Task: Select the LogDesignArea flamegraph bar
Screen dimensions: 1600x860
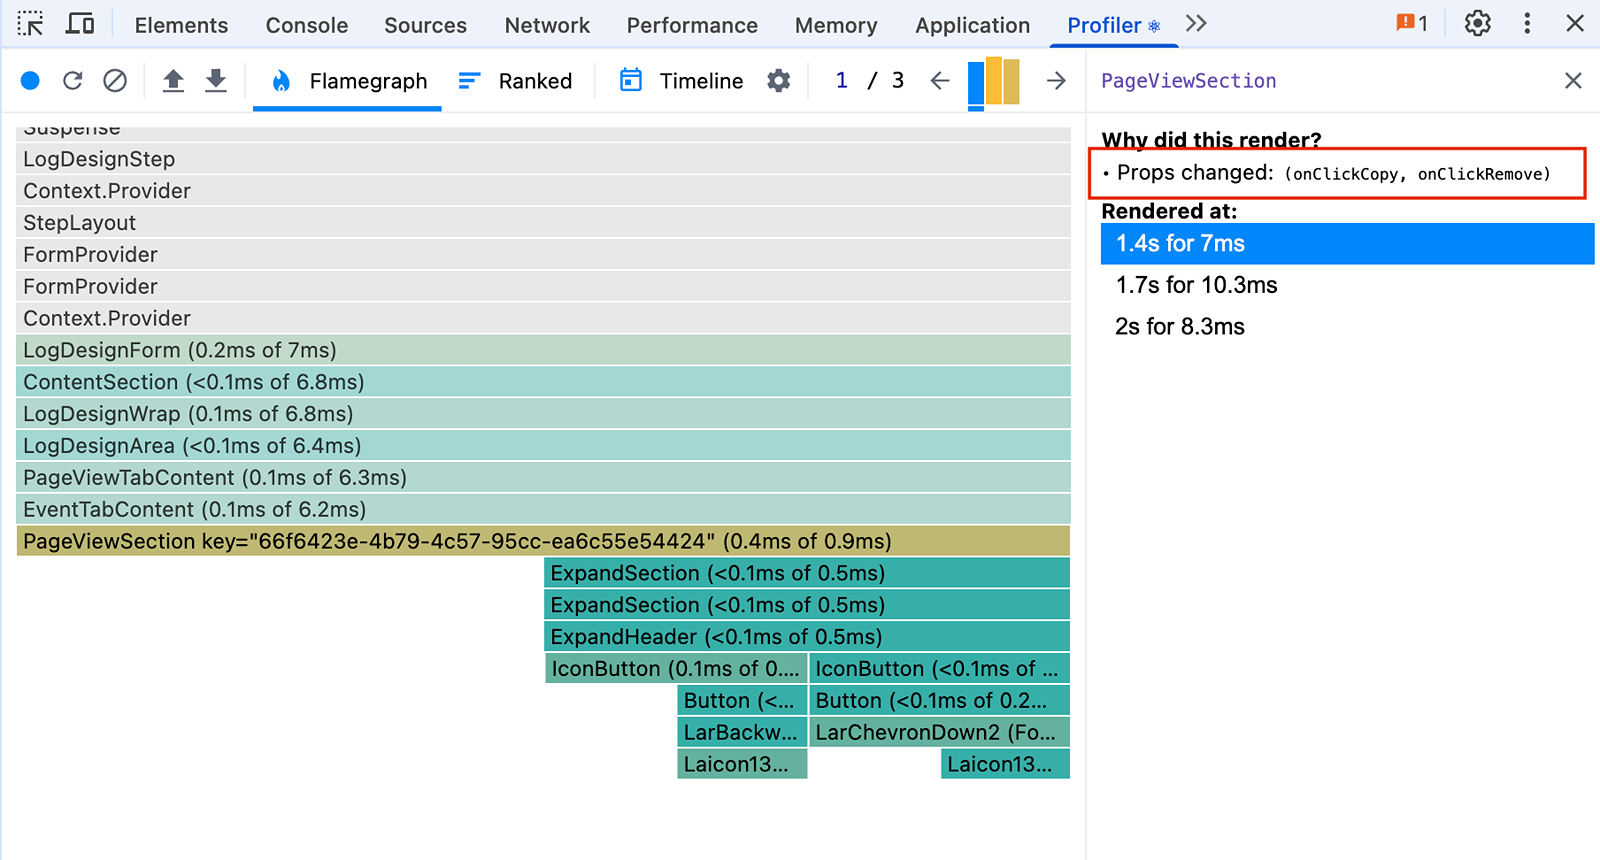Action: tap(543, 446)
